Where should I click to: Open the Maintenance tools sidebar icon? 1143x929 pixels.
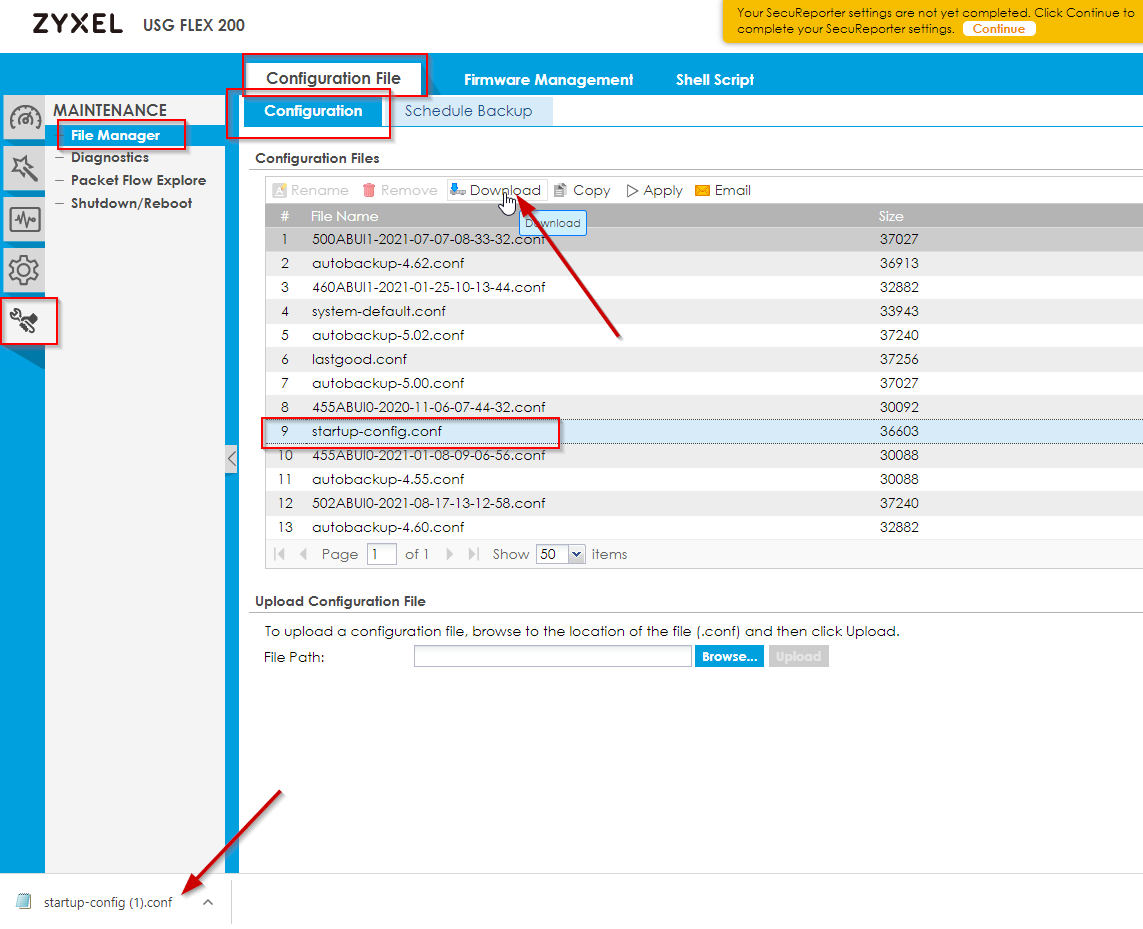pos(24,321)
